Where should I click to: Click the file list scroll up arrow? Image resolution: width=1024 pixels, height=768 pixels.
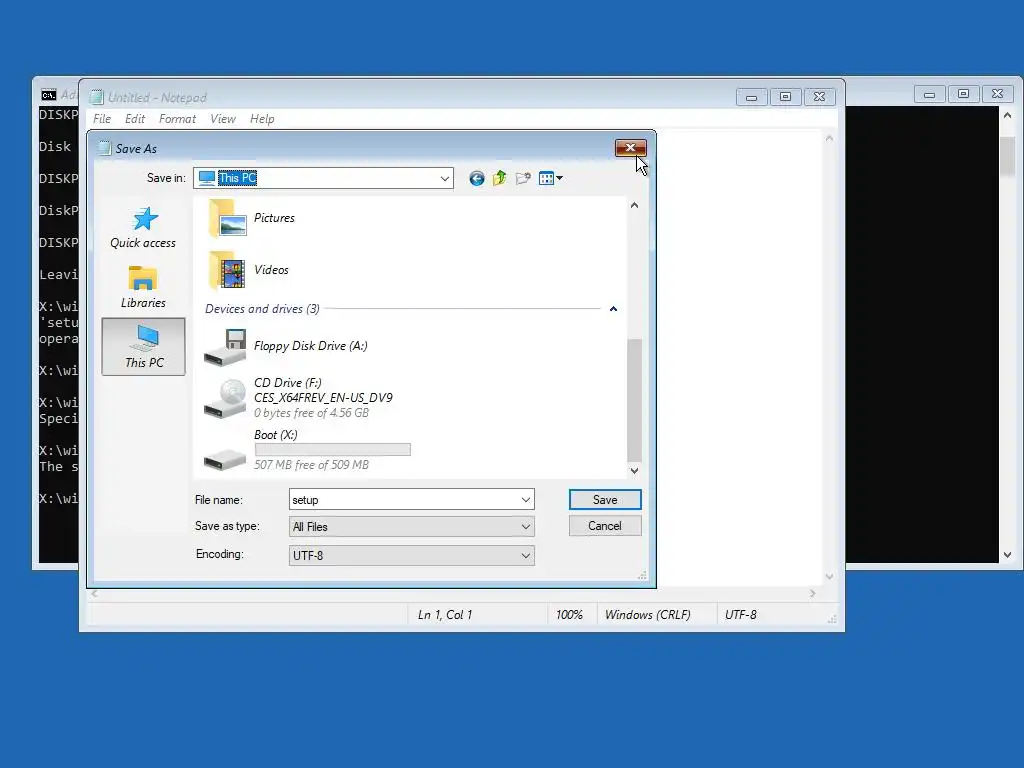[634, 206]
